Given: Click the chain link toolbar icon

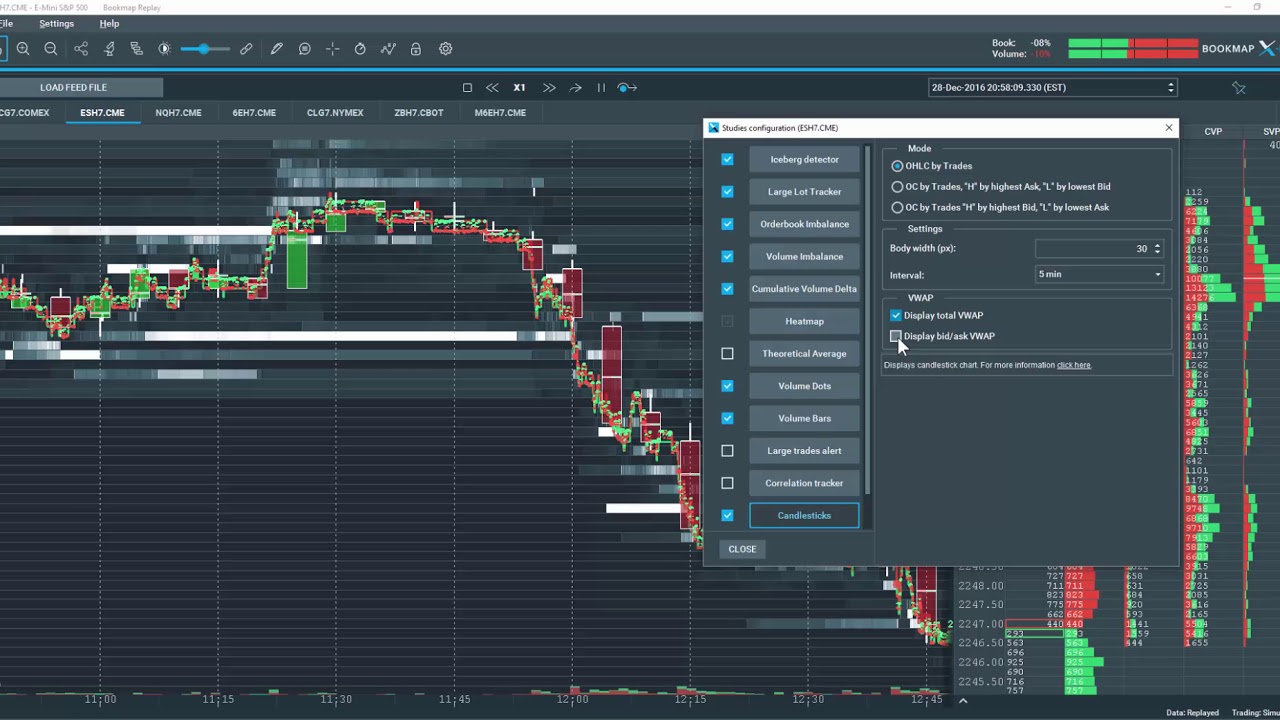Looking at the screenshot, I should [246, 49].
